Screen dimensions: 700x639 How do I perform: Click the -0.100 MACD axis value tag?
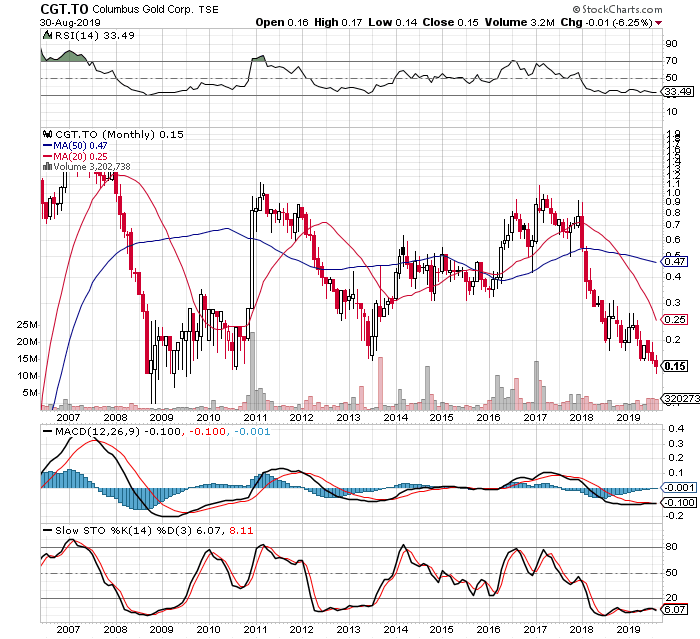(x=678, y=501)
